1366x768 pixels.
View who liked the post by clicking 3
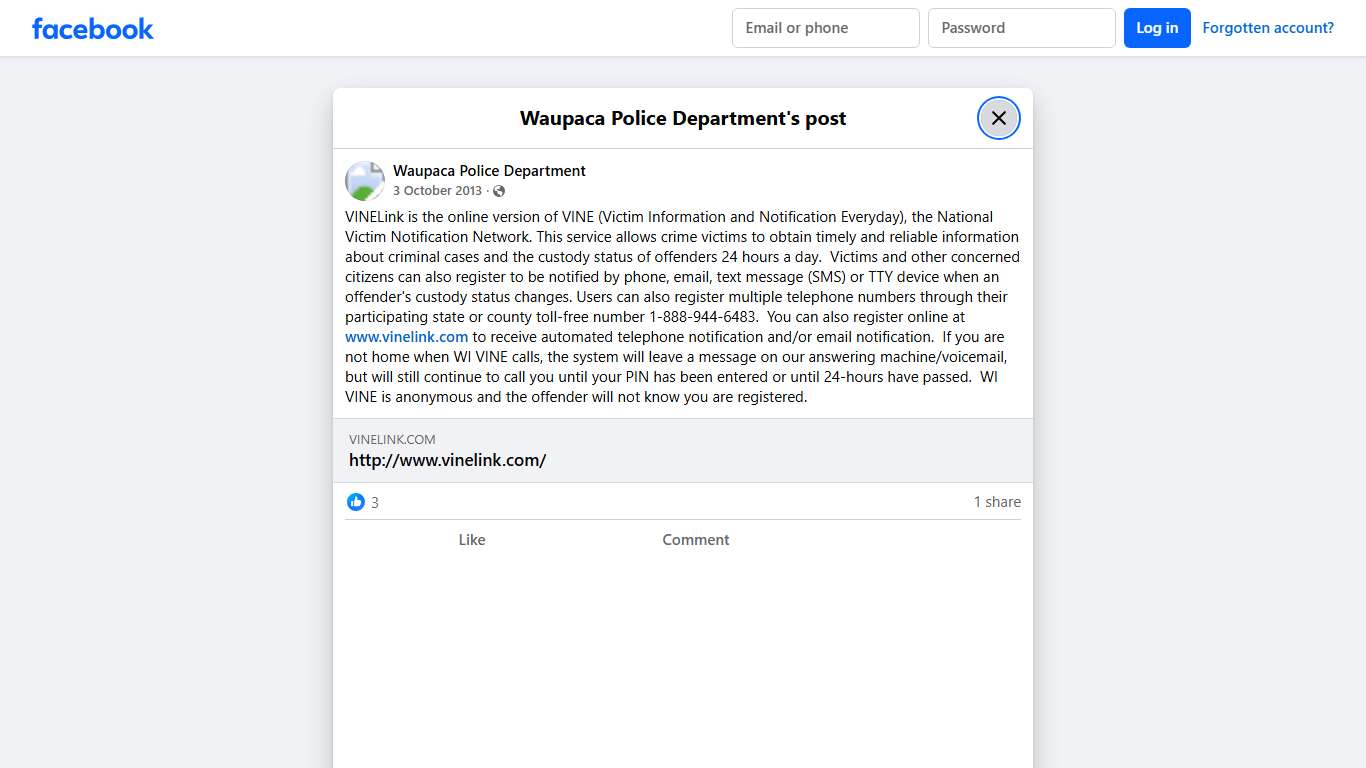click(x=374, y=502)
